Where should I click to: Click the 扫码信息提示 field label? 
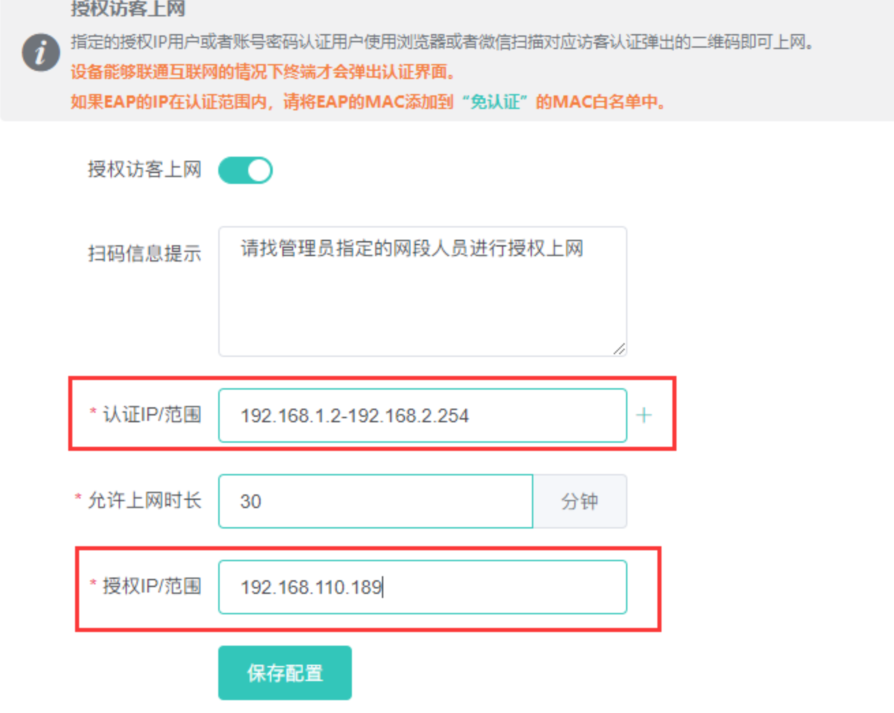(144, 253)
